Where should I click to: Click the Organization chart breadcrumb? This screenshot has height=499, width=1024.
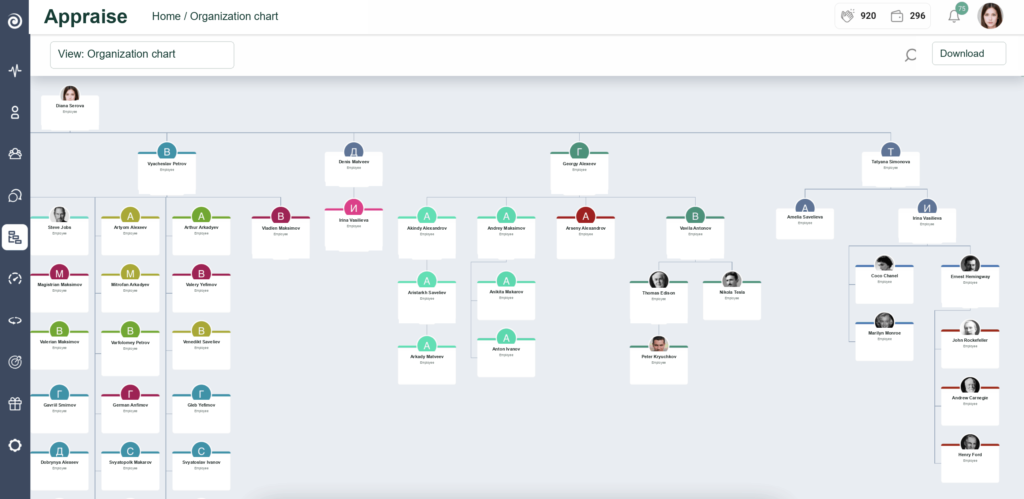coord(234,16)
